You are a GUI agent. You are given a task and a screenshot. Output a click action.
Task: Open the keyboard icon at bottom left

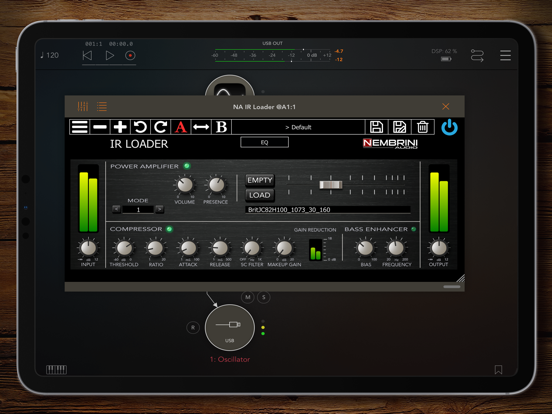(x=56, y=370)
